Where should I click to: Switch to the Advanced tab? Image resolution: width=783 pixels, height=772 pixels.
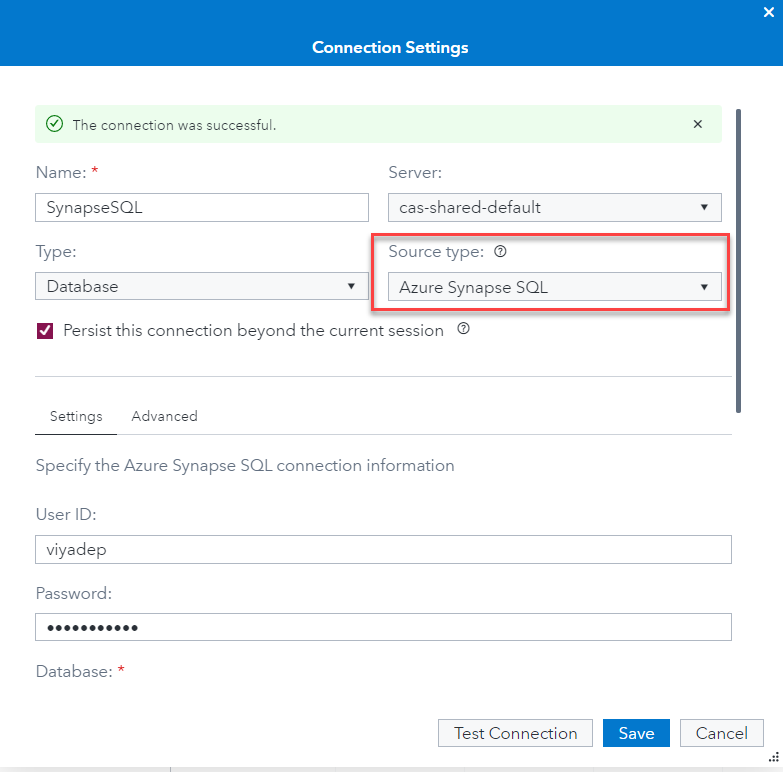click(164, 416)
